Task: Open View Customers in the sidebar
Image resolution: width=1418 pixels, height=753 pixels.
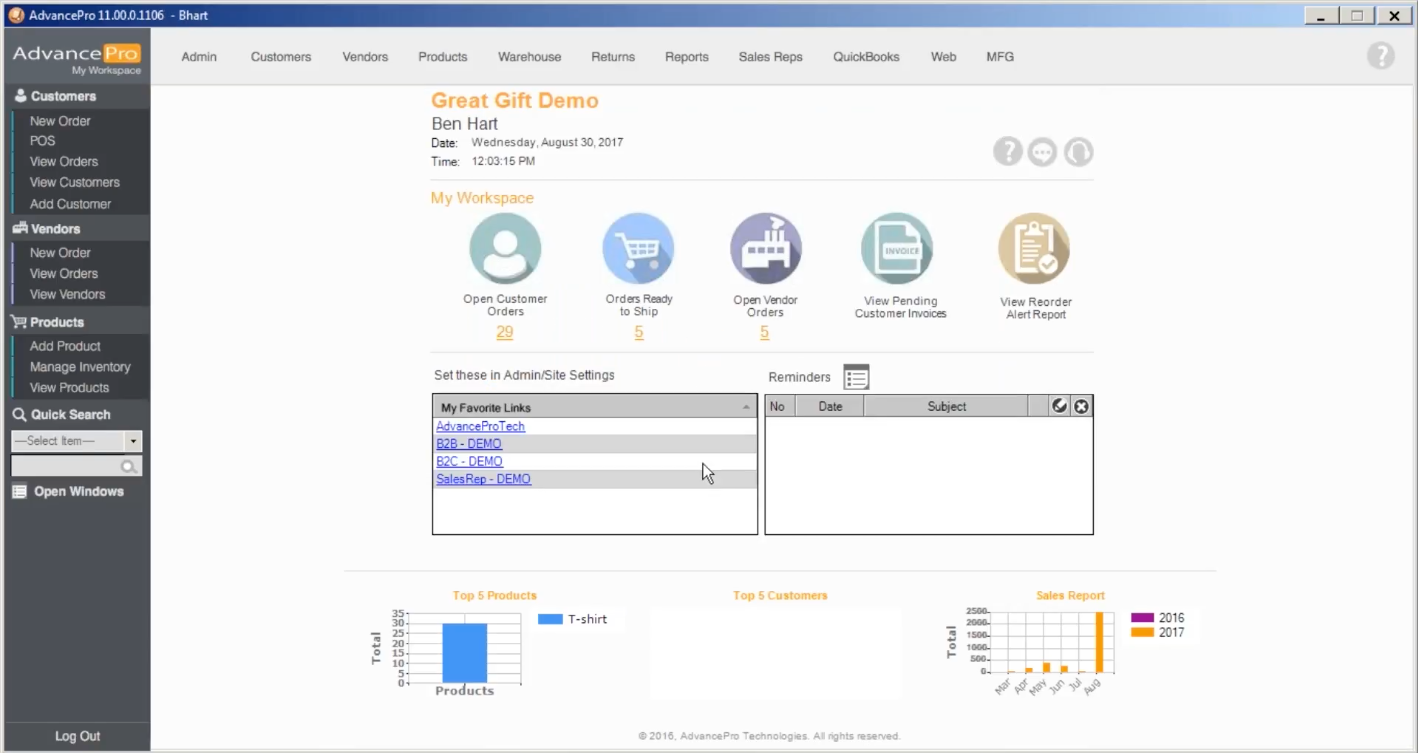Action: tap(75, 183)
